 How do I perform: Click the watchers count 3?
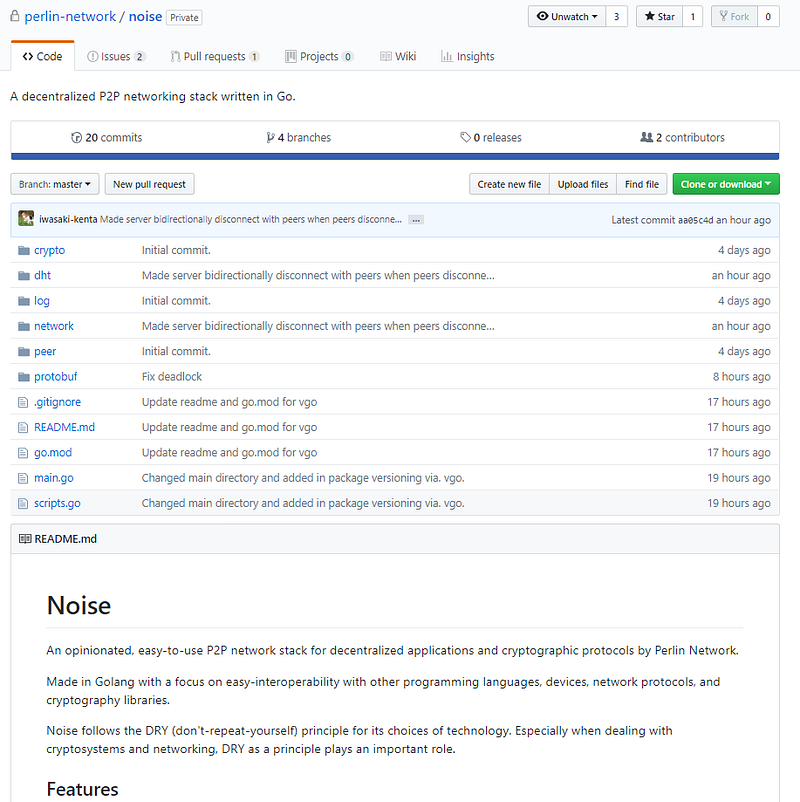616,16
